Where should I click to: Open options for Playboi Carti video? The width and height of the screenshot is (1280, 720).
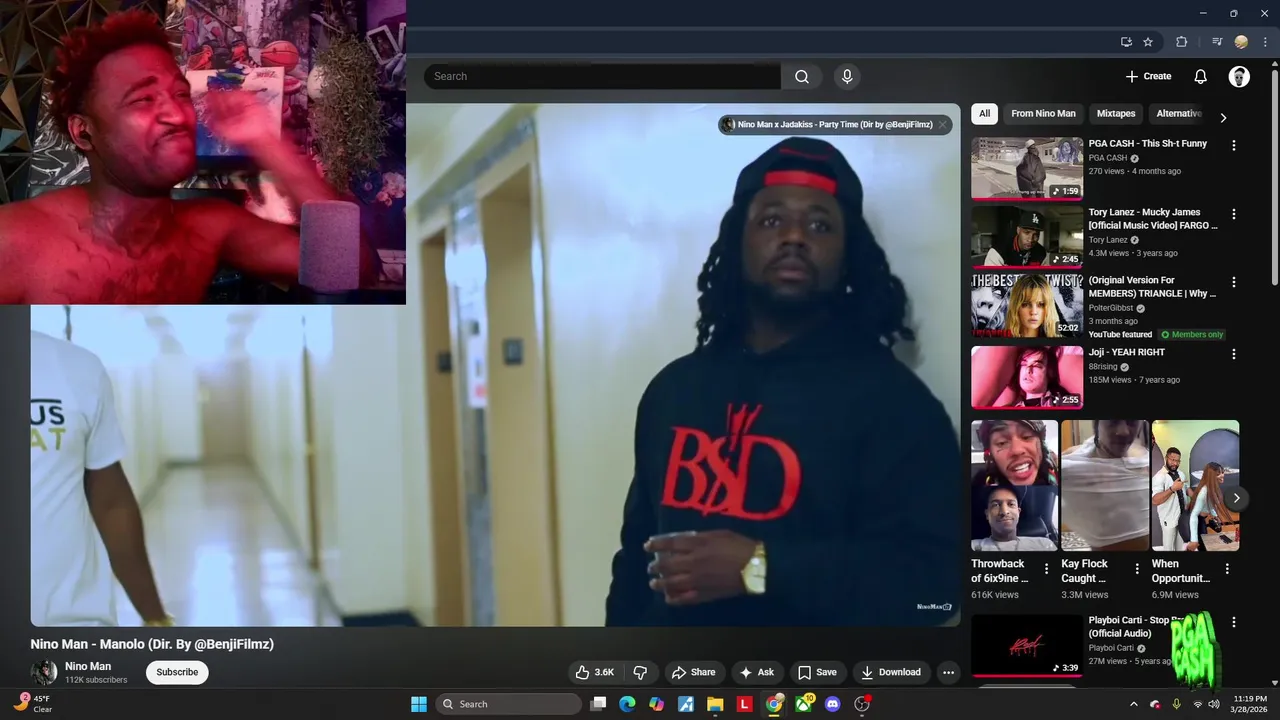1233,622
